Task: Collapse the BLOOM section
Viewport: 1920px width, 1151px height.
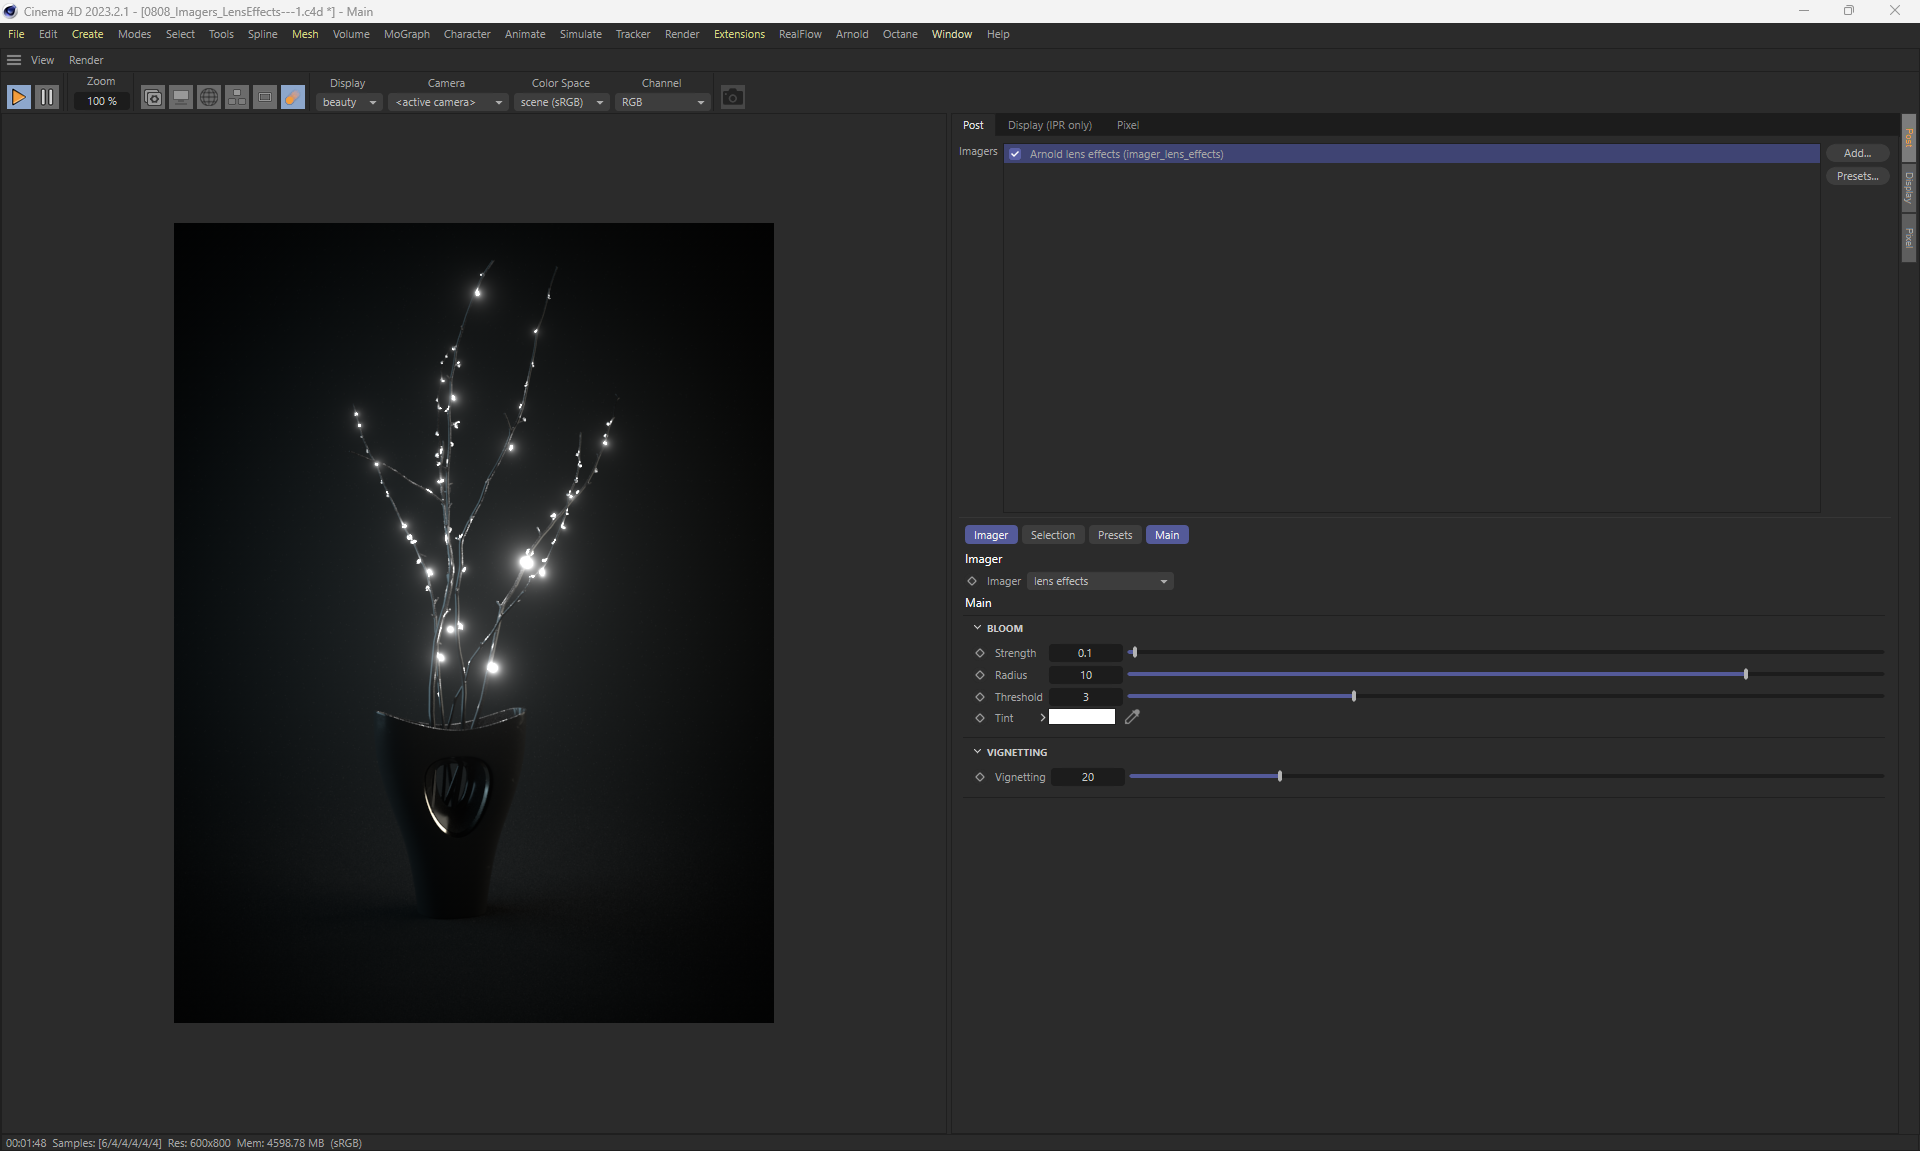Action: click(x=977, y=628)
